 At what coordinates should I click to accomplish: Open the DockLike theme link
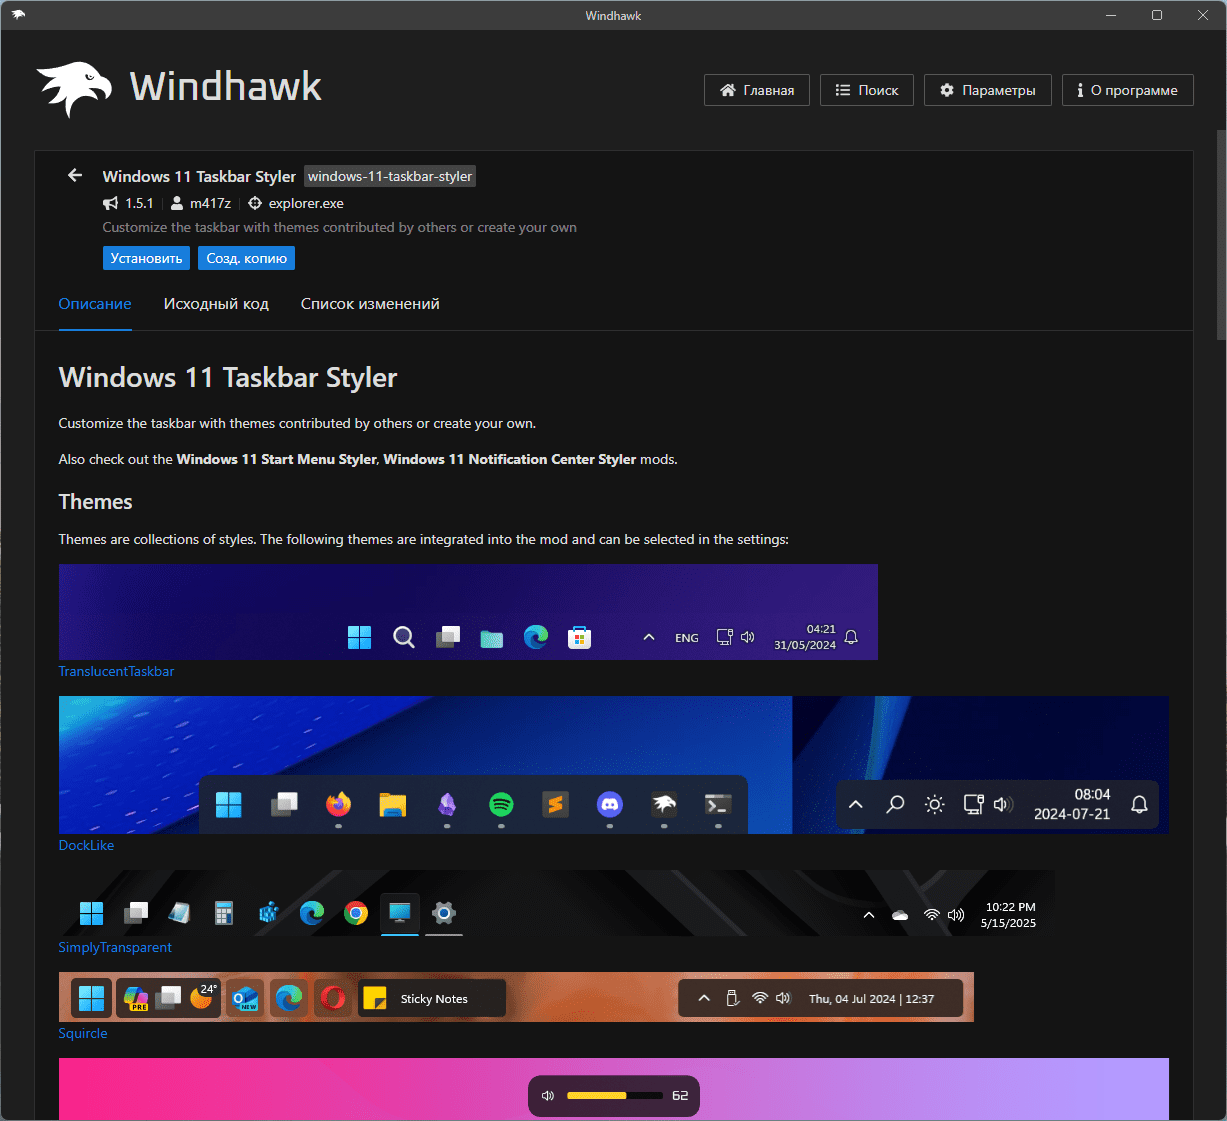click(86, 845)
